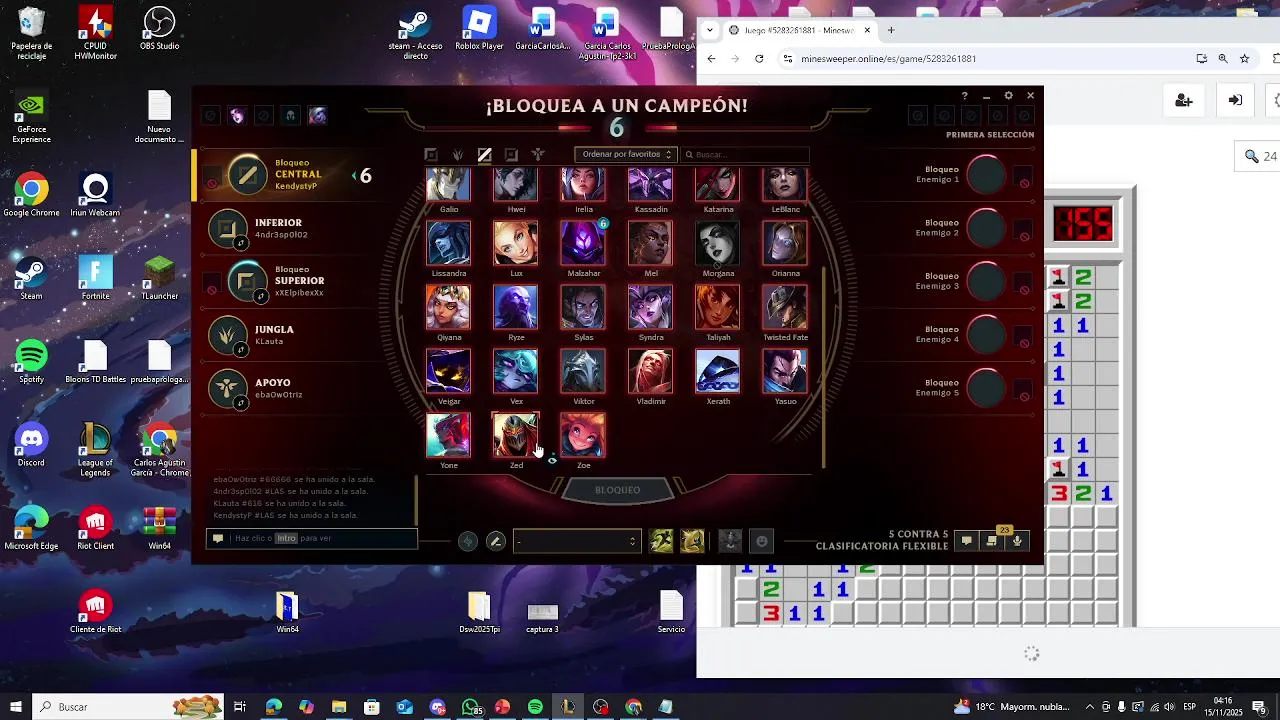
Task: Click the taskbar search box 'Buscar'
Action: pos(130,707)
